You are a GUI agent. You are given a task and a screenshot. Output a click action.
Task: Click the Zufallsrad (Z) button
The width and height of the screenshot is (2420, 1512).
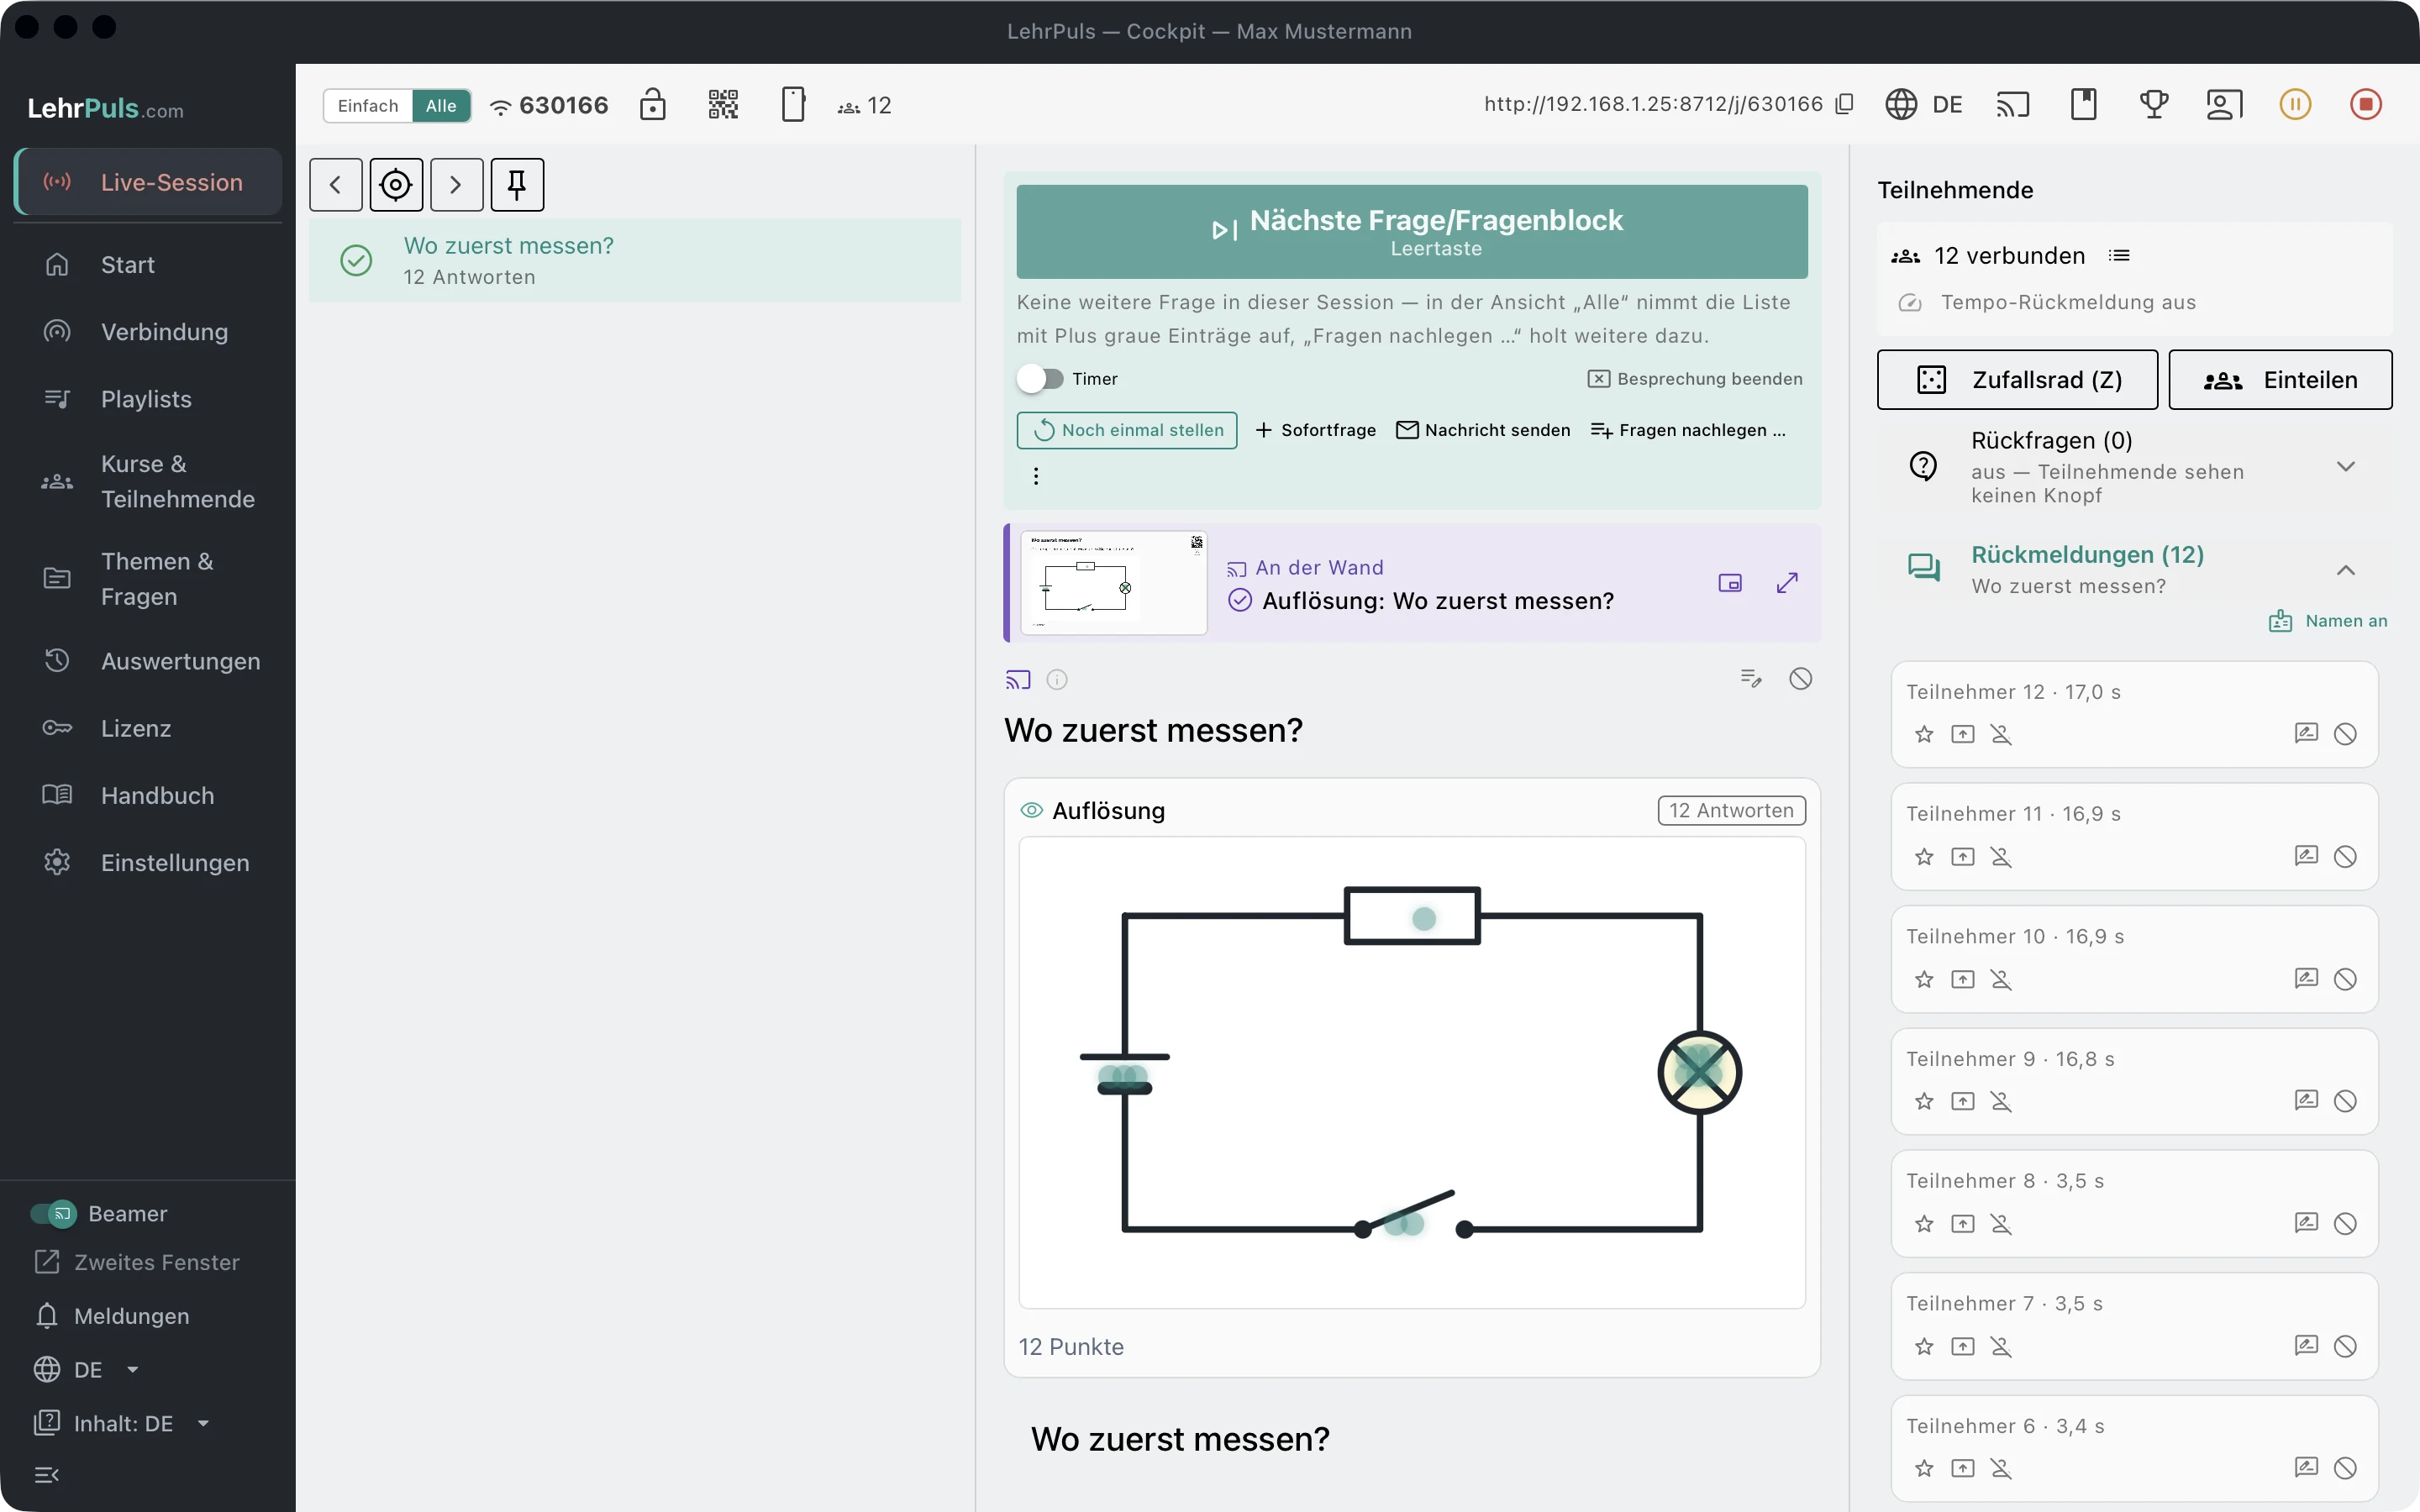click(2017, 380)
